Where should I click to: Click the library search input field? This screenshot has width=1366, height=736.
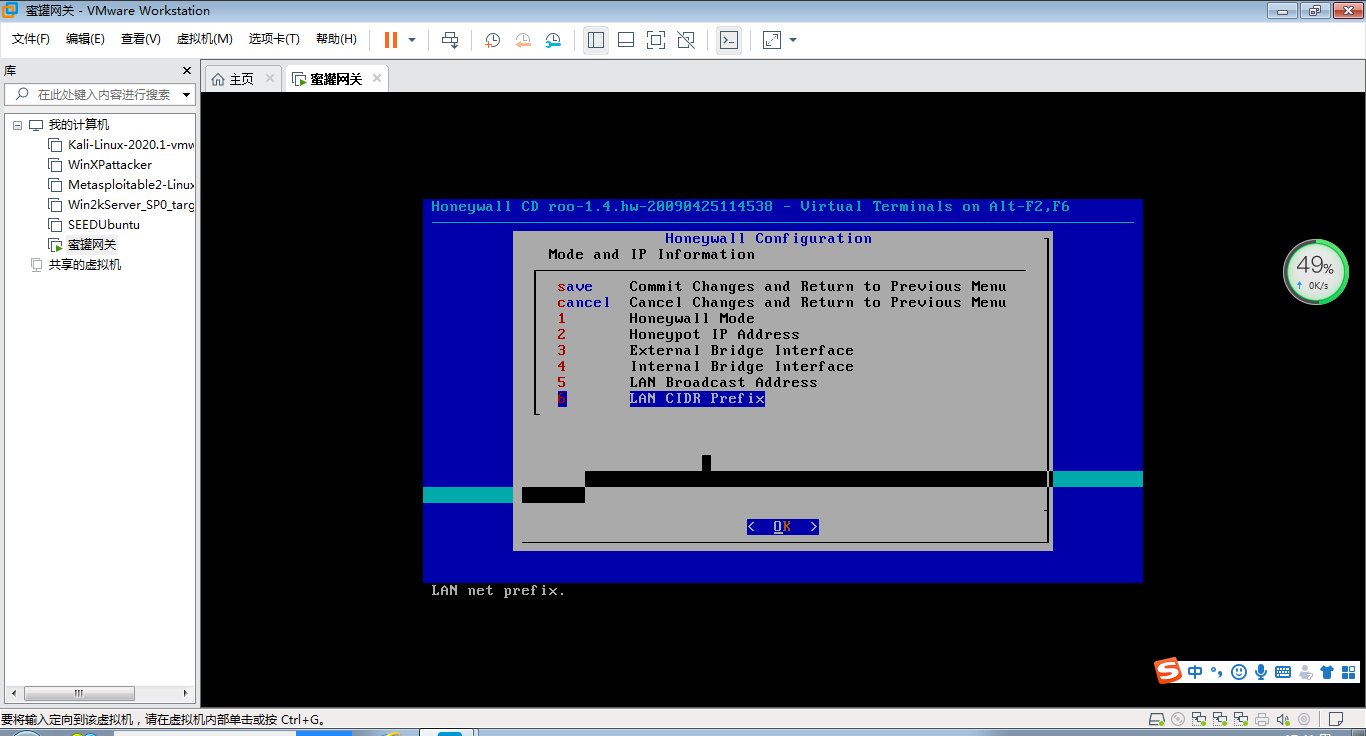pyautogui.click(x=100, y=94)
